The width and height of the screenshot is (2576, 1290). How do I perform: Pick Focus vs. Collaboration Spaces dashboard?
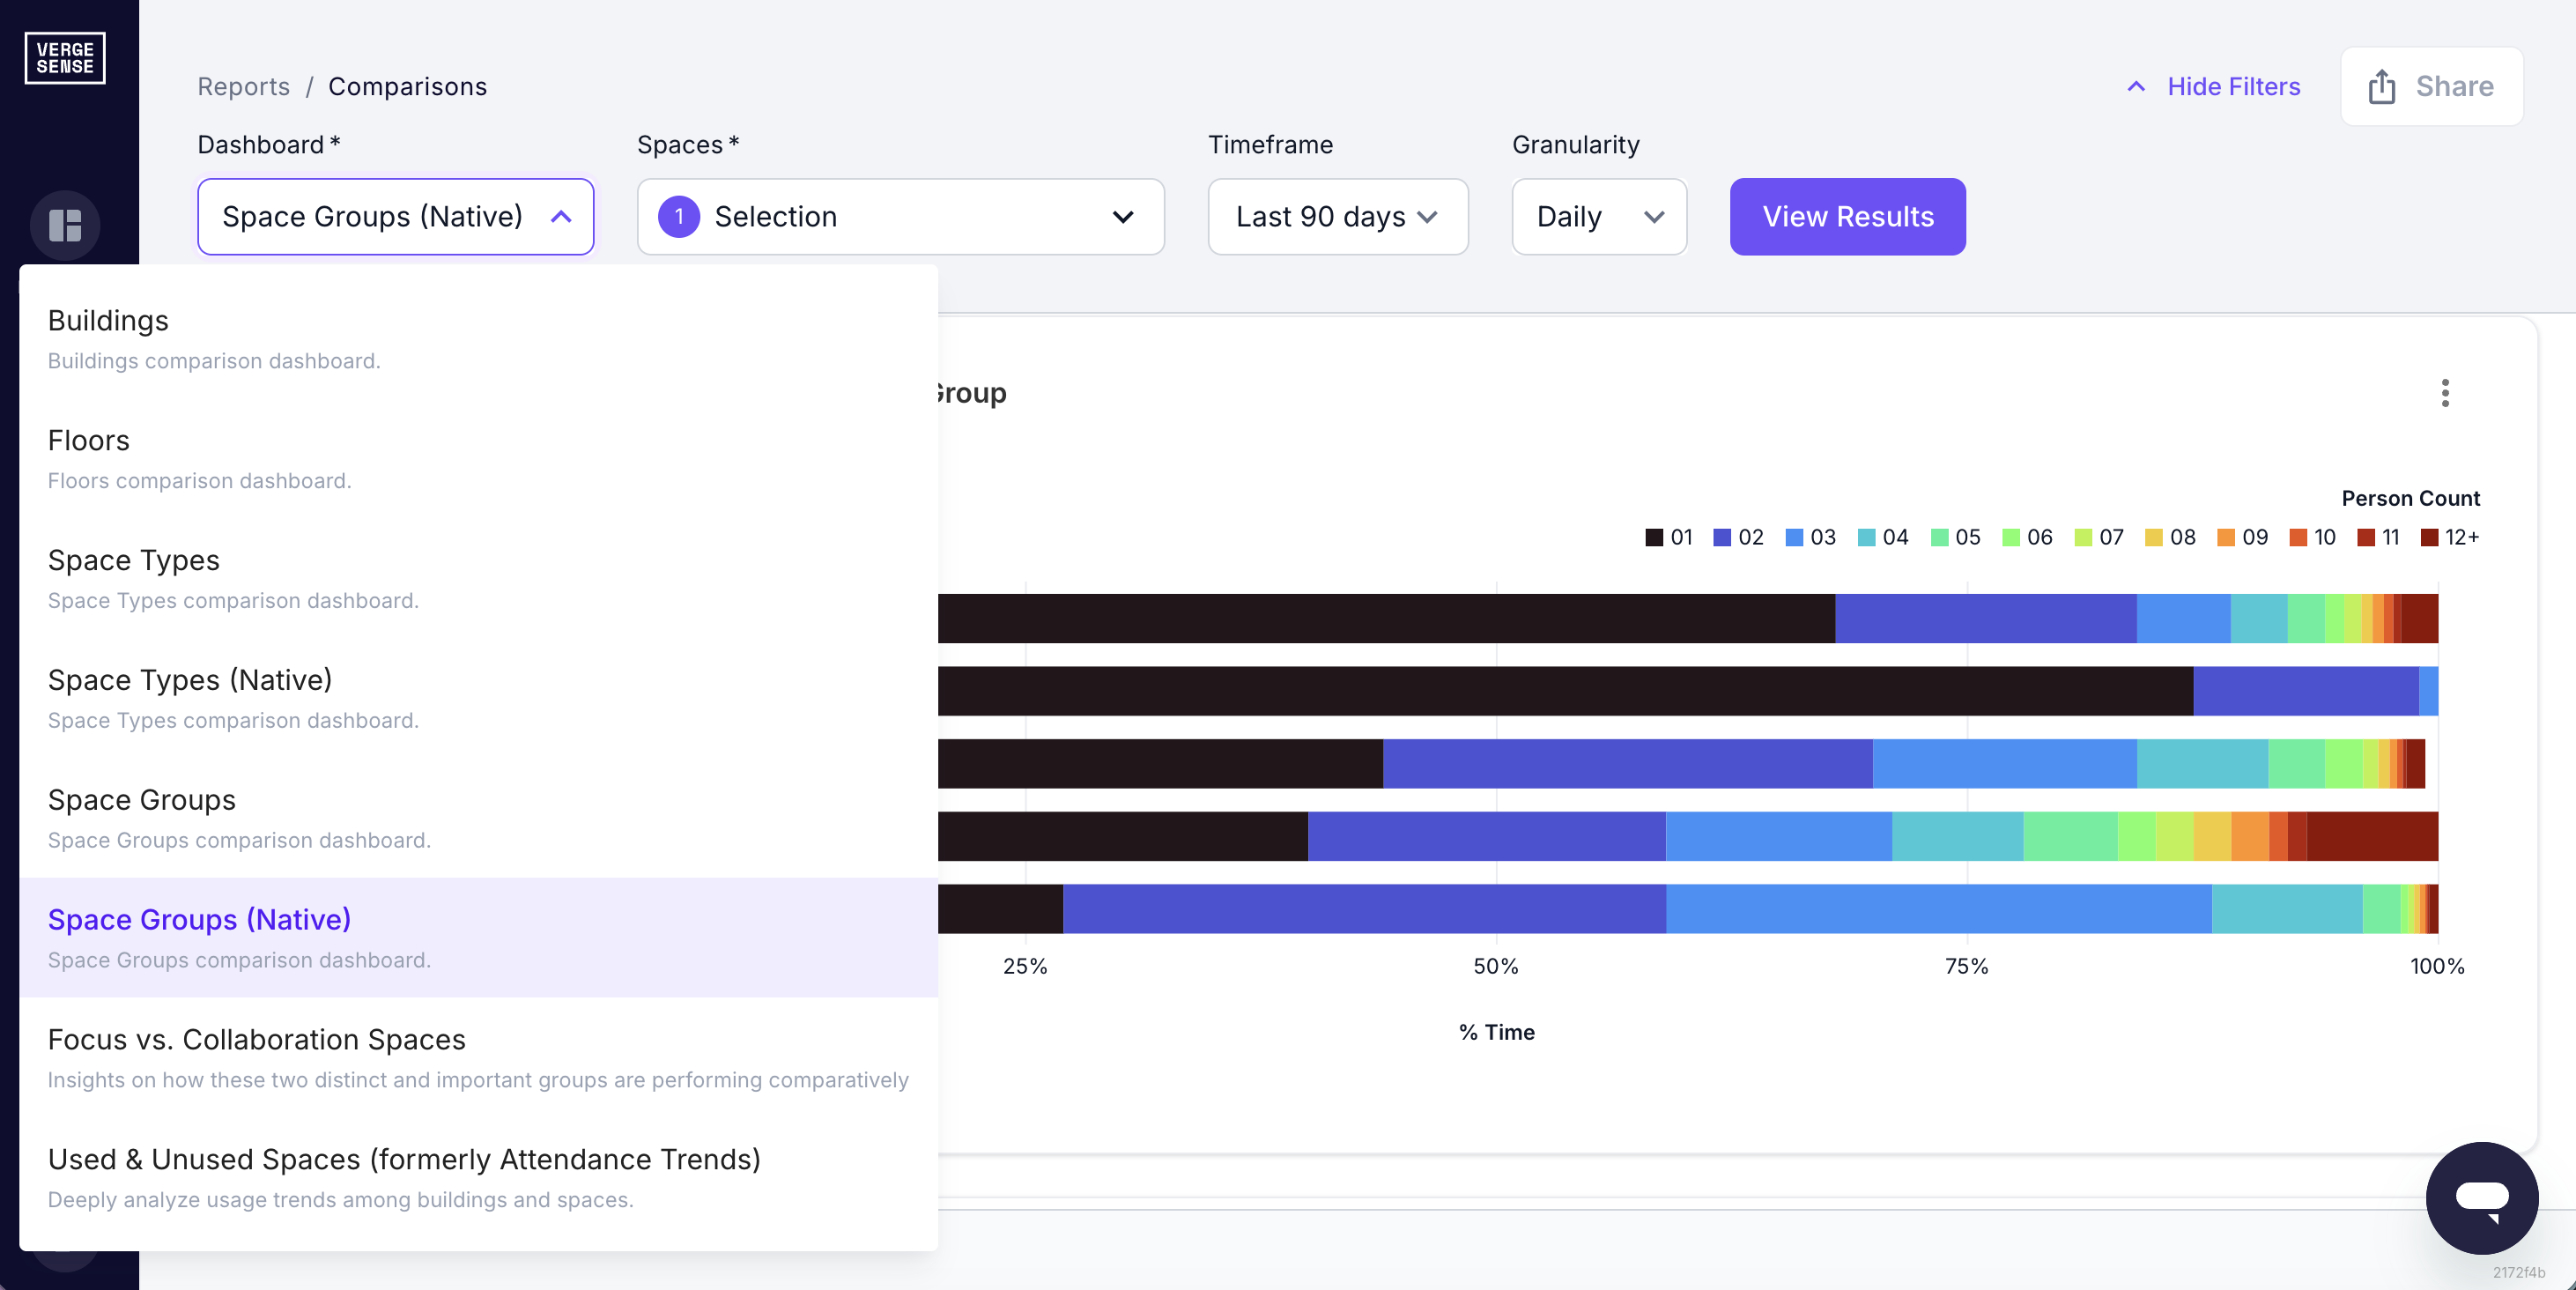click(x=479, y=1058)
